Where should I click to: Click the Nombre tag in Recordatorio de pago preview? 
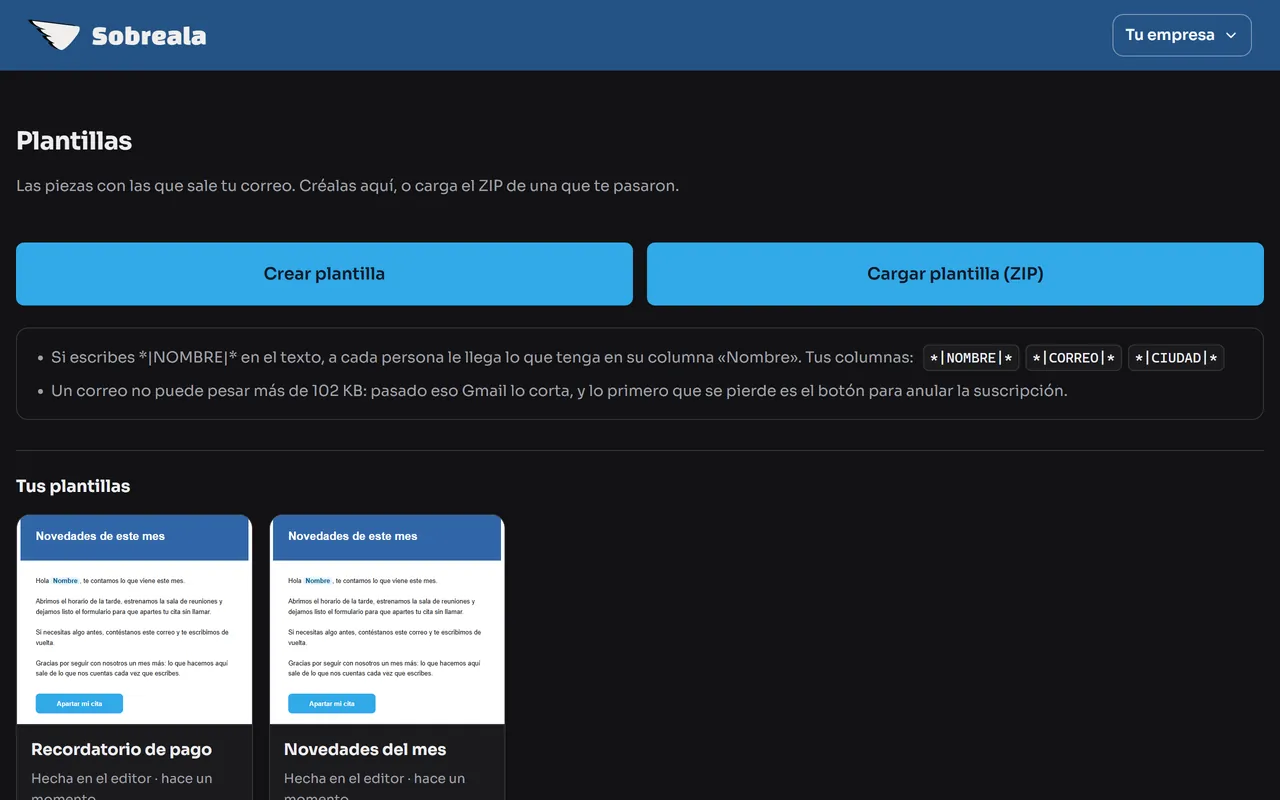65,581
